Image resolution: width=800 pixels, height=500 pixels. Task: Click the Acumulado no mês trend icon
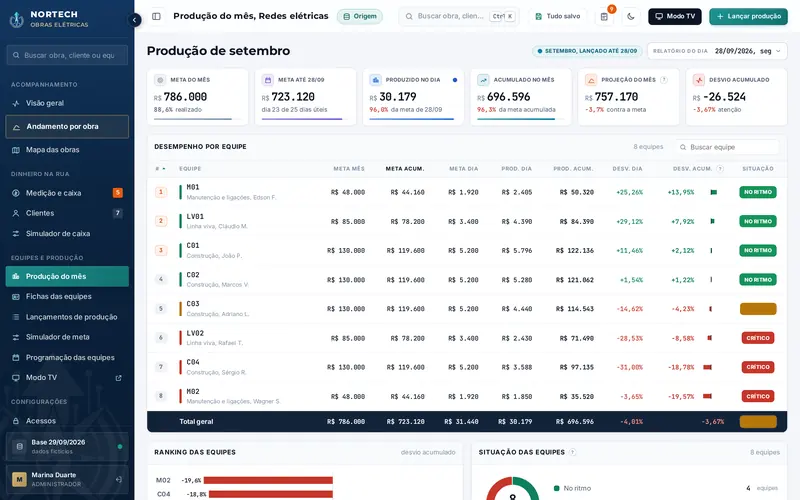pyautogui.click(x=483, y=80)
